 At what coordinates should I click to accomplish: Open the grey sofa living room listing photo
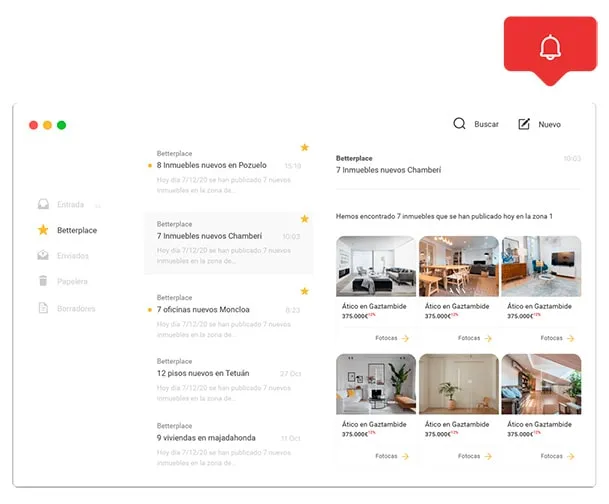(376, 266)
